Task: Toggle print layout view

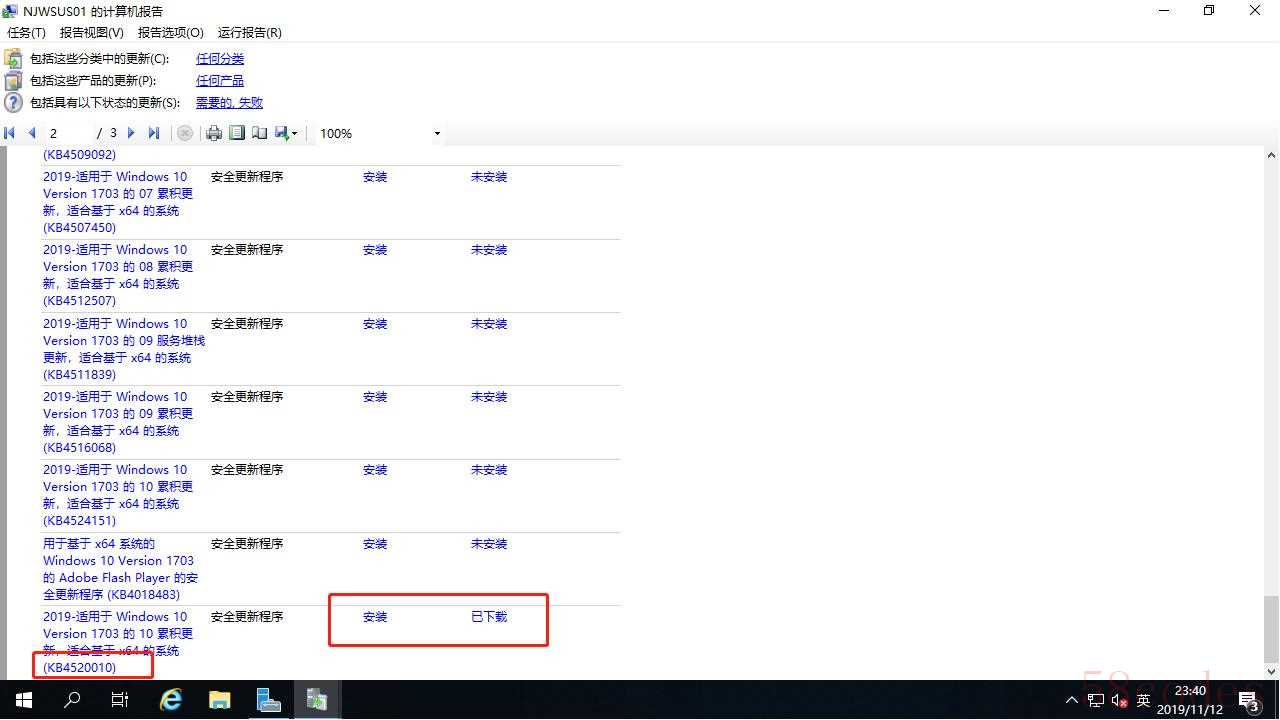Action: point(237,133)
